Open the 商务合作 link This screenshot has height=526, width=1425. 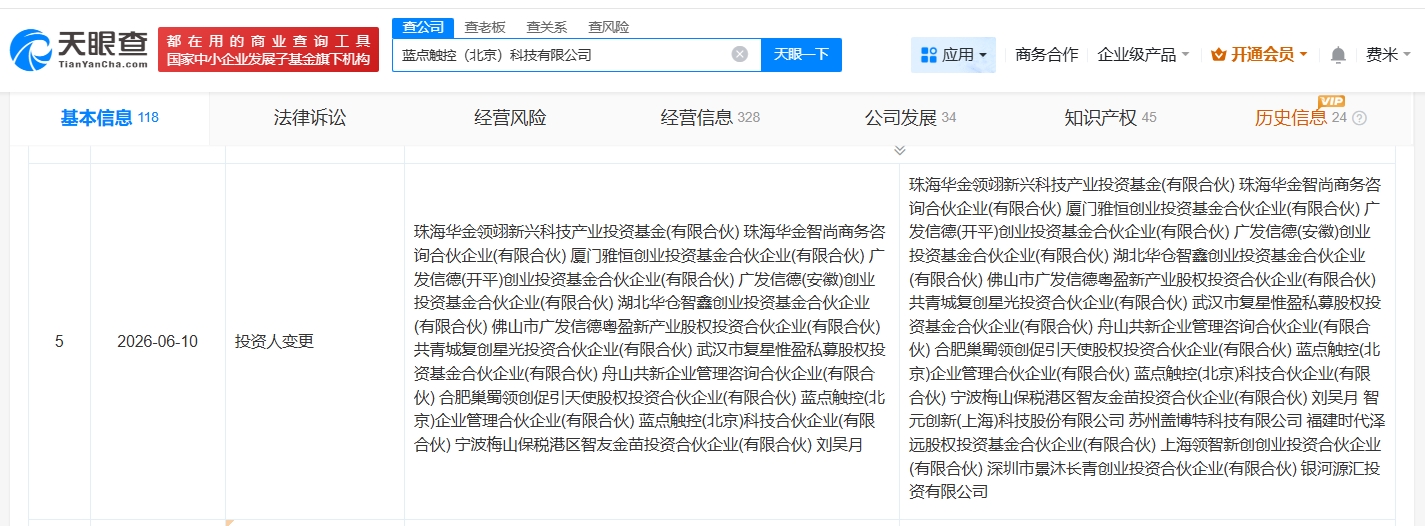(x=1046, y=54)
